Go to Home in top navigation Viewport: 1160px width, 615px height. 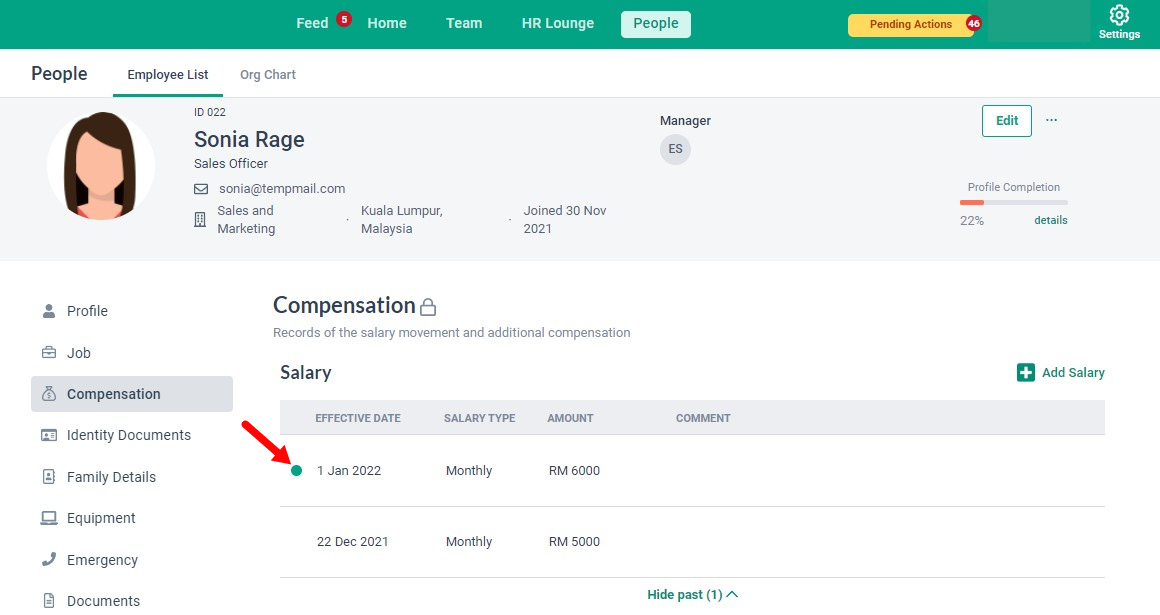[387, 23]
